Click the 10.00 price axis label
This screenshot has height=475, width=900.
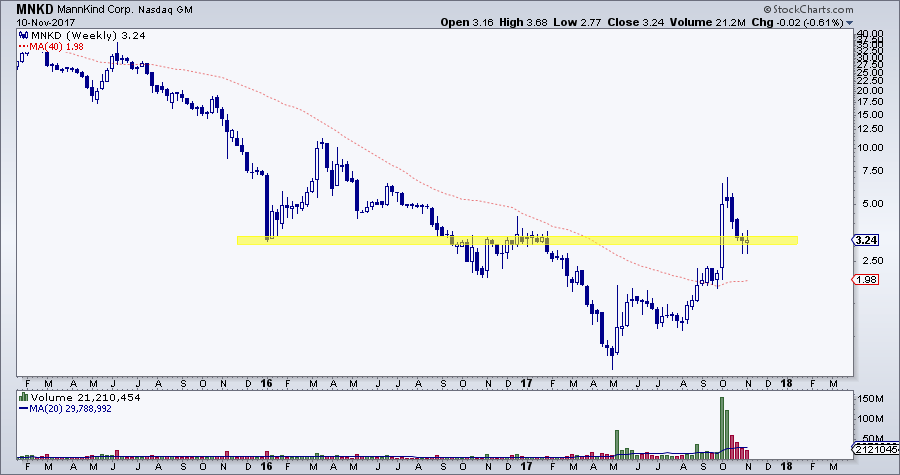(869, 147)
